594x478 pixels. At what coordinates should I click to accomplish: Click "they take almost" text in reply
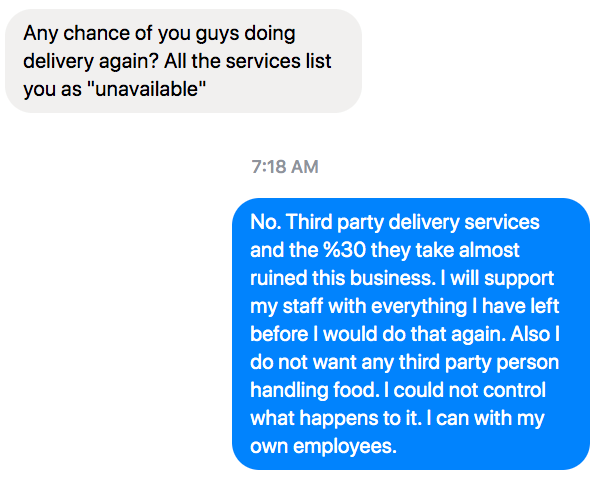(x=445, y=250)
